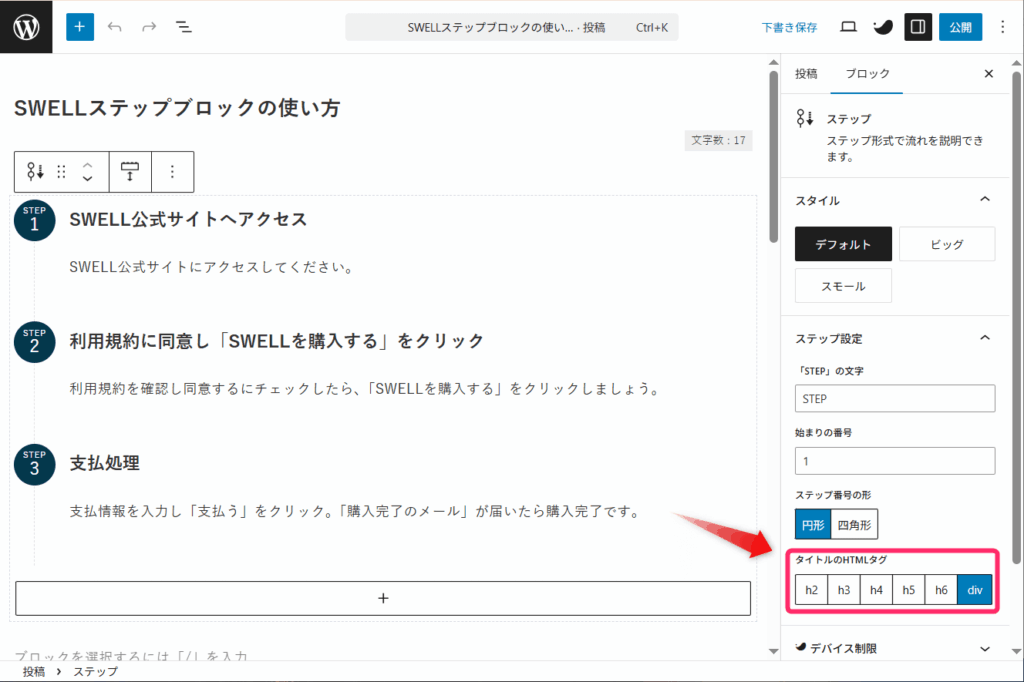The width and height of the screenshot is (1024, 682).
Task: Open the block inserter plus button
Action: click(80, 27)
